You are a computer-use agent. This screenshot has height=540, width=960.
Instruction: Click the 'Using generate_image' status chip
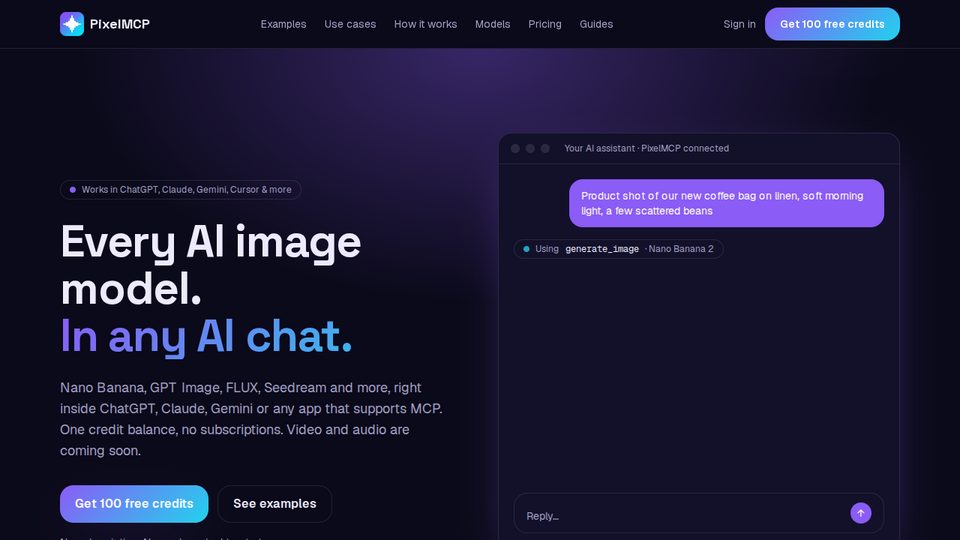(x=618, y=249)
